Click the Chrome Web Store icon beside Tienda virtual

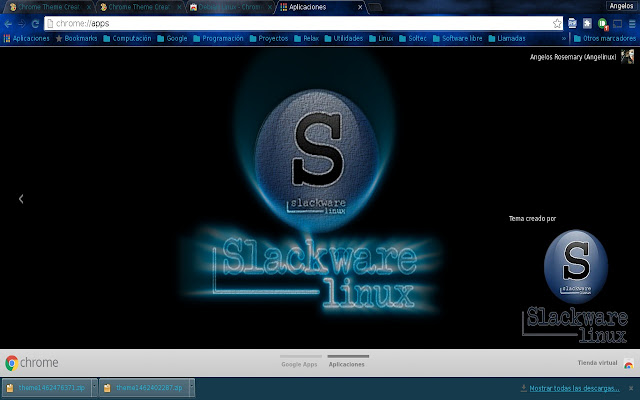pyautogui.click(x=629, y=363)
